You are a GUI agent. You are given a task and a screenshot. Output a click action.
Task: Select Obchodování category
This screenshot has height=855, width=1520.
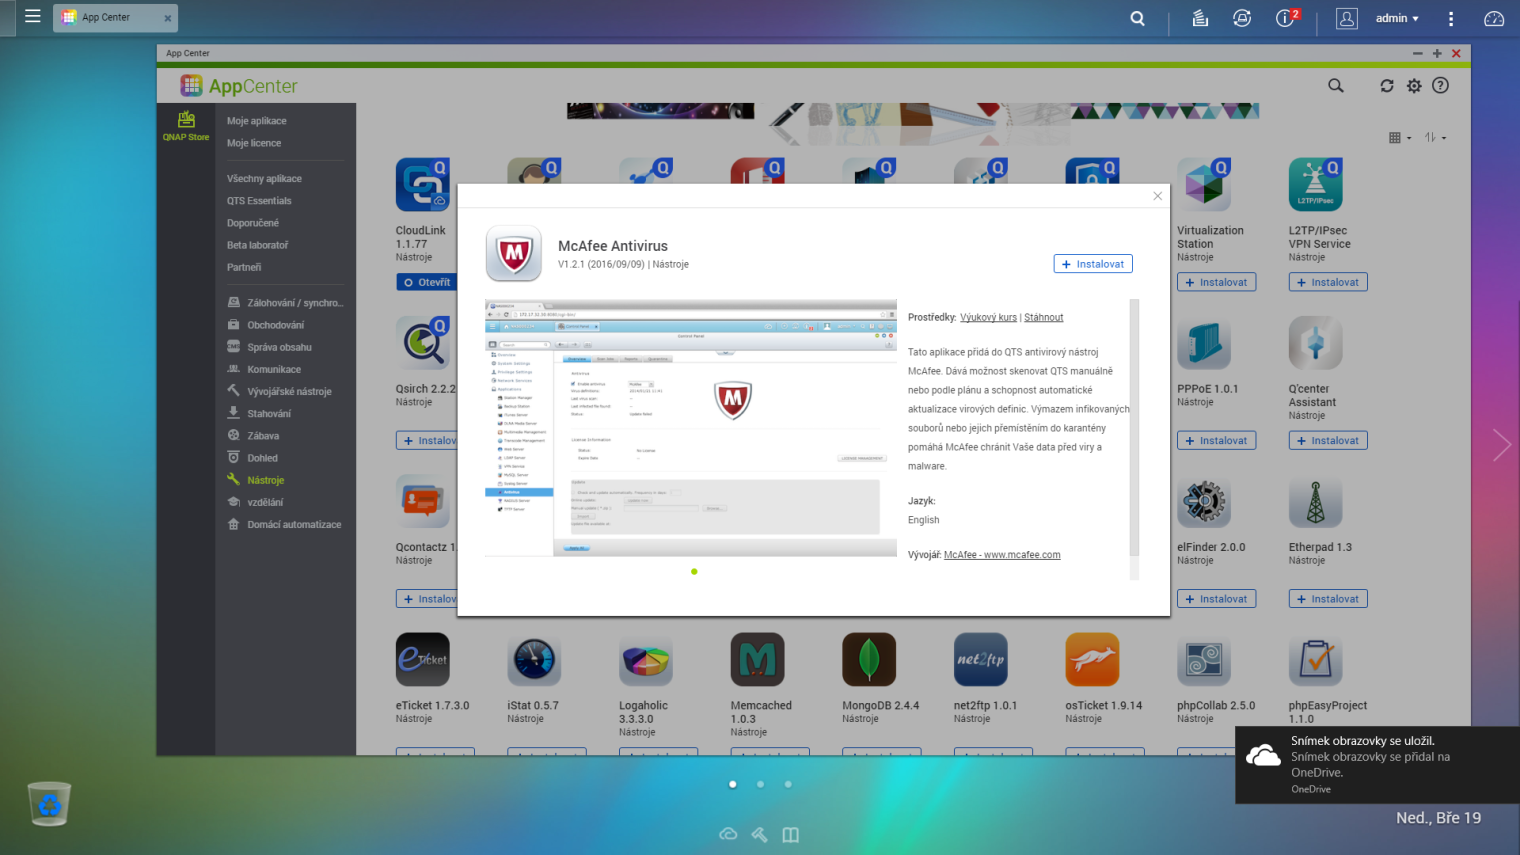266,325
